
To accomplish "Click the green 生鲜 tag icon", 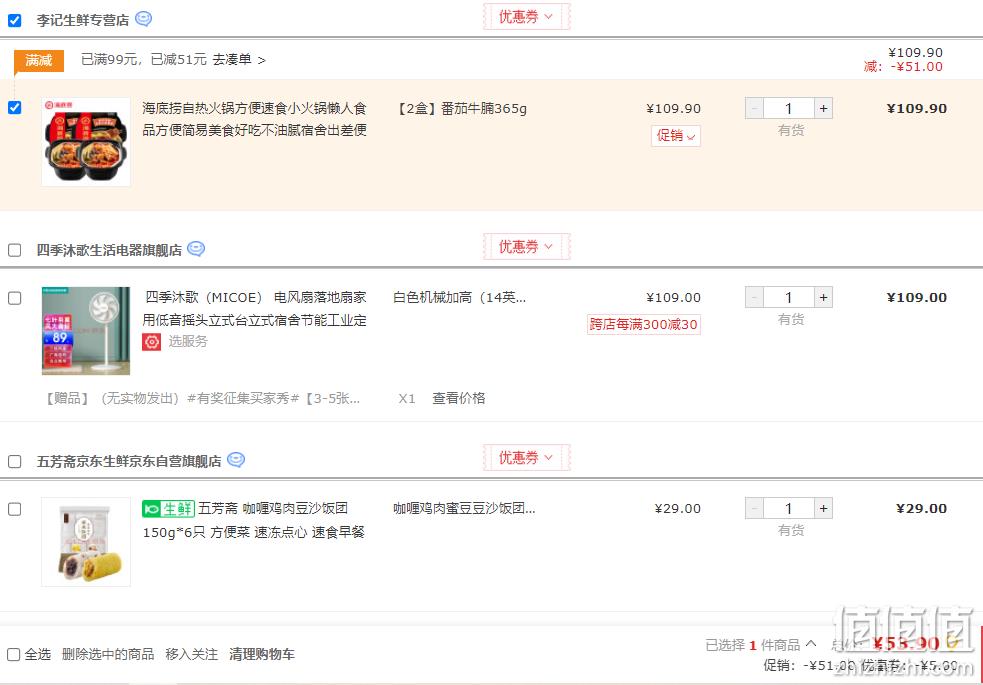I will [x=169, y=508].
